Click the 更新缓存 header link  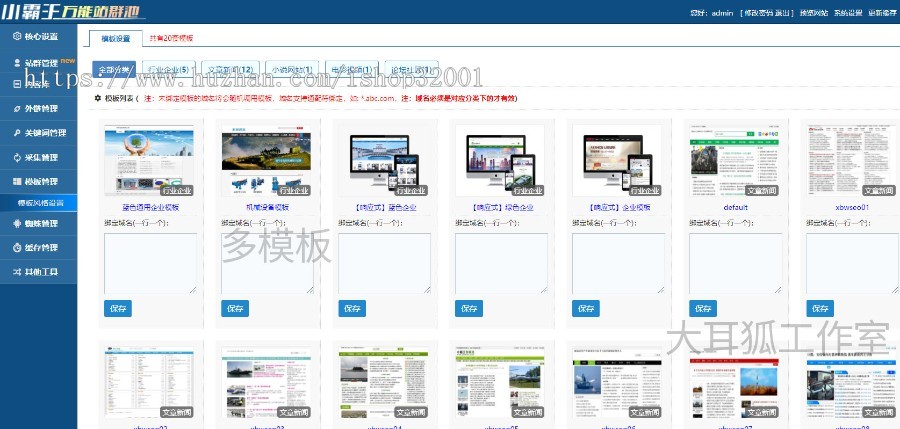pos(881,13)
